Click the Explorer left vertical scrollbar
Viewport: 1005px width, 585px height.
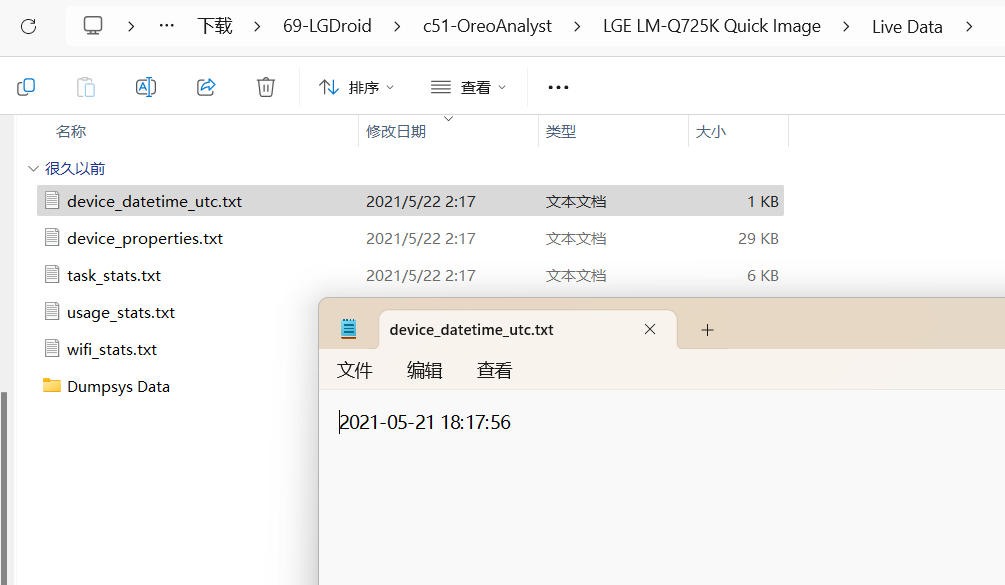click(x=4, y=487)
